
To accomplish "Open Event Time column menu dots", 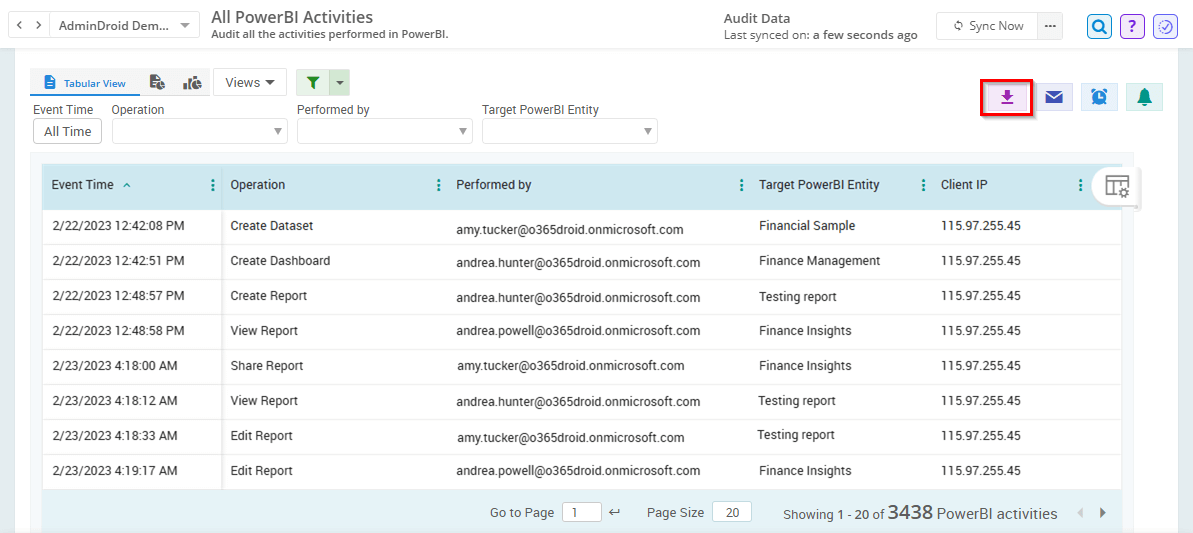I will pos(212,185).
